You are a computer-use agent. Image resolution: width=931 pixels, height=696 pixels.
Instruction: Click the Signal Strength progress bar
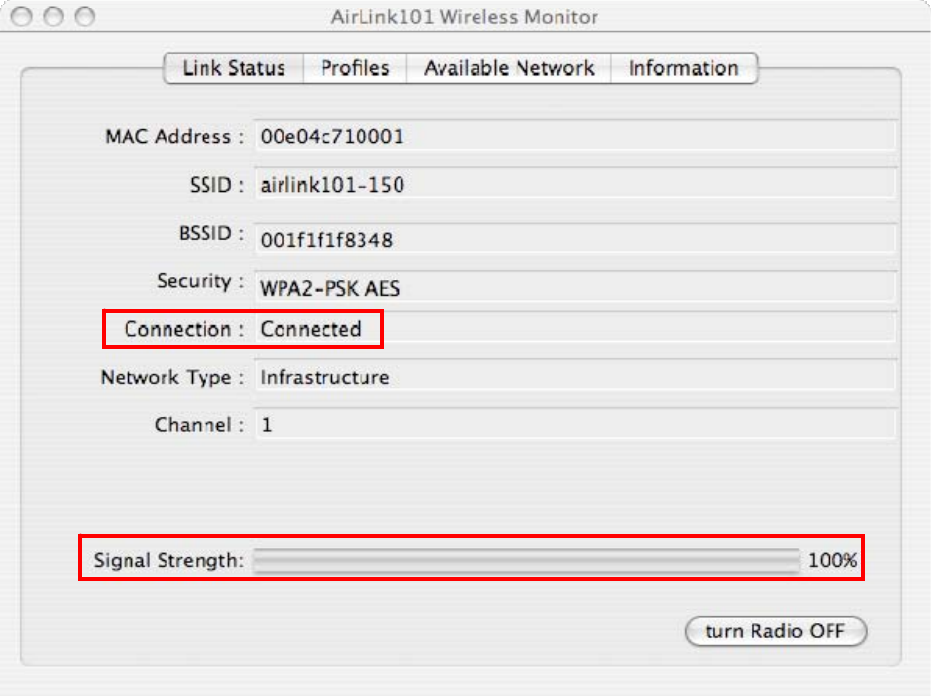pos(526,560)
